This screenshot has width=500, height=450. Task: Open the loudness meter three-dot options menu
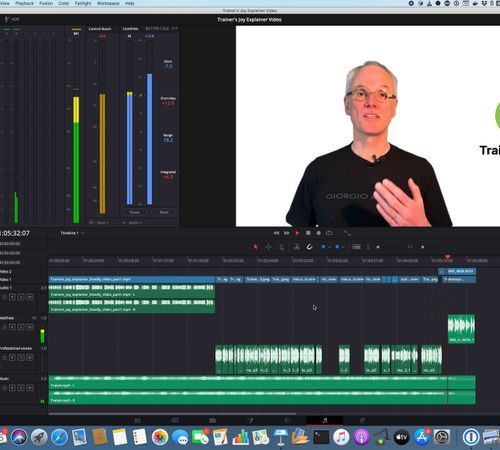click(x=174, y=29)
